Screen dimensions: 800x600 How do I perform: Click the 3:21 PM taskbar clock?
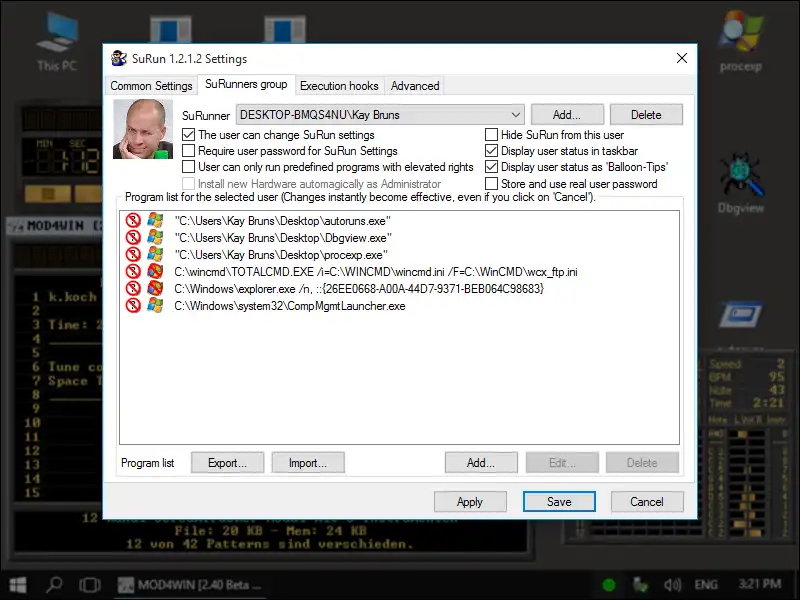(760, 584)
